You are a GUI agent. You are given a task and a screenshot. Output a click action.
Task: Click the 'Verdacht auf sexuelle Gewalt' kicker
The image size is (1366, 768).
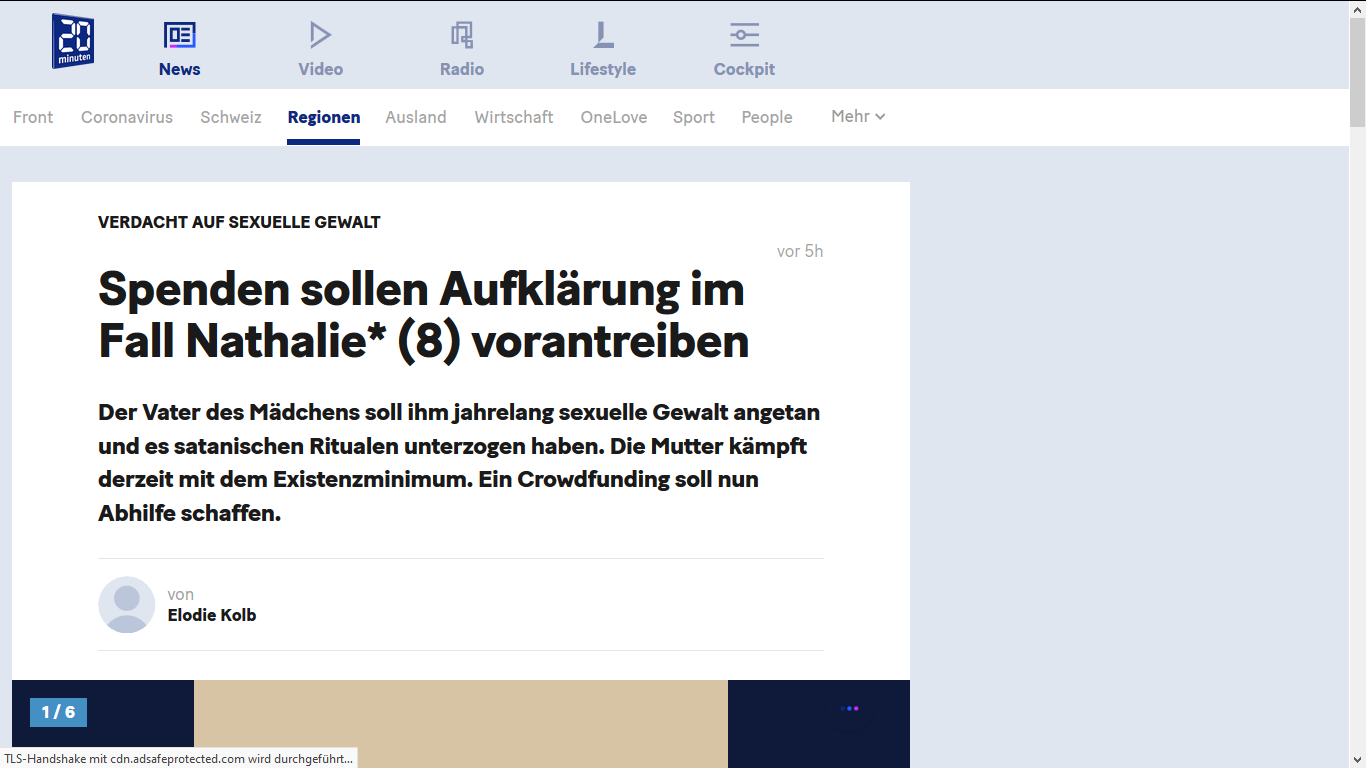click(x=239, y=222)
